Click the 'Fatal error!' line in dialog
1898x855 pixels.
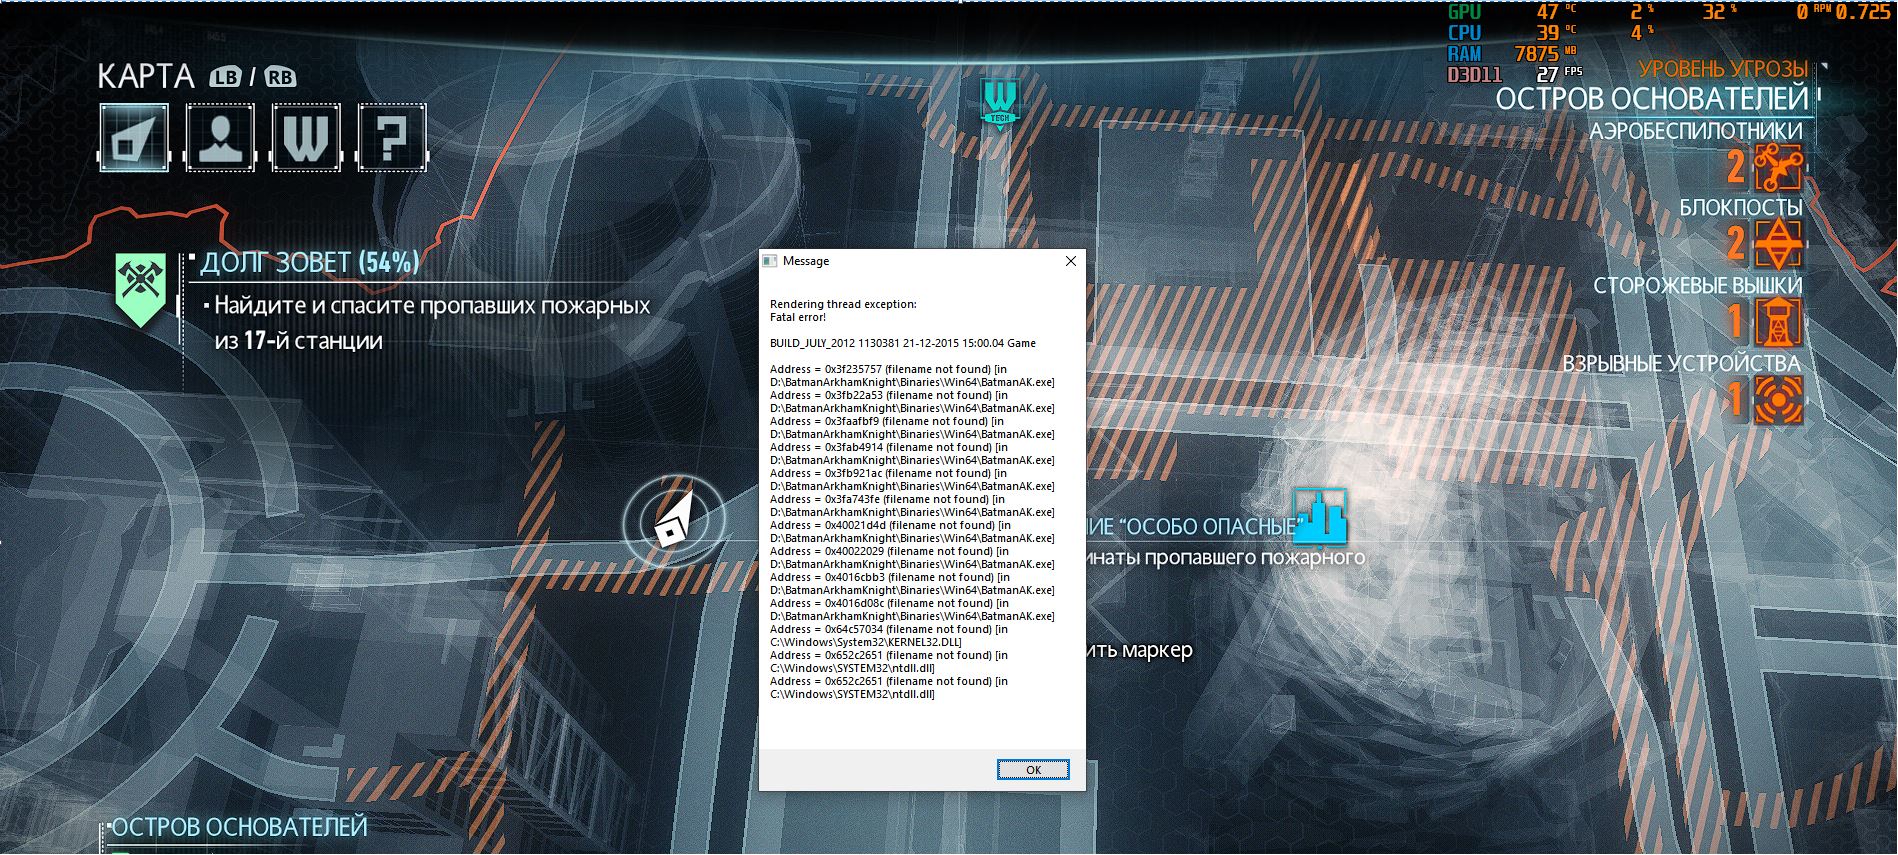798,317
